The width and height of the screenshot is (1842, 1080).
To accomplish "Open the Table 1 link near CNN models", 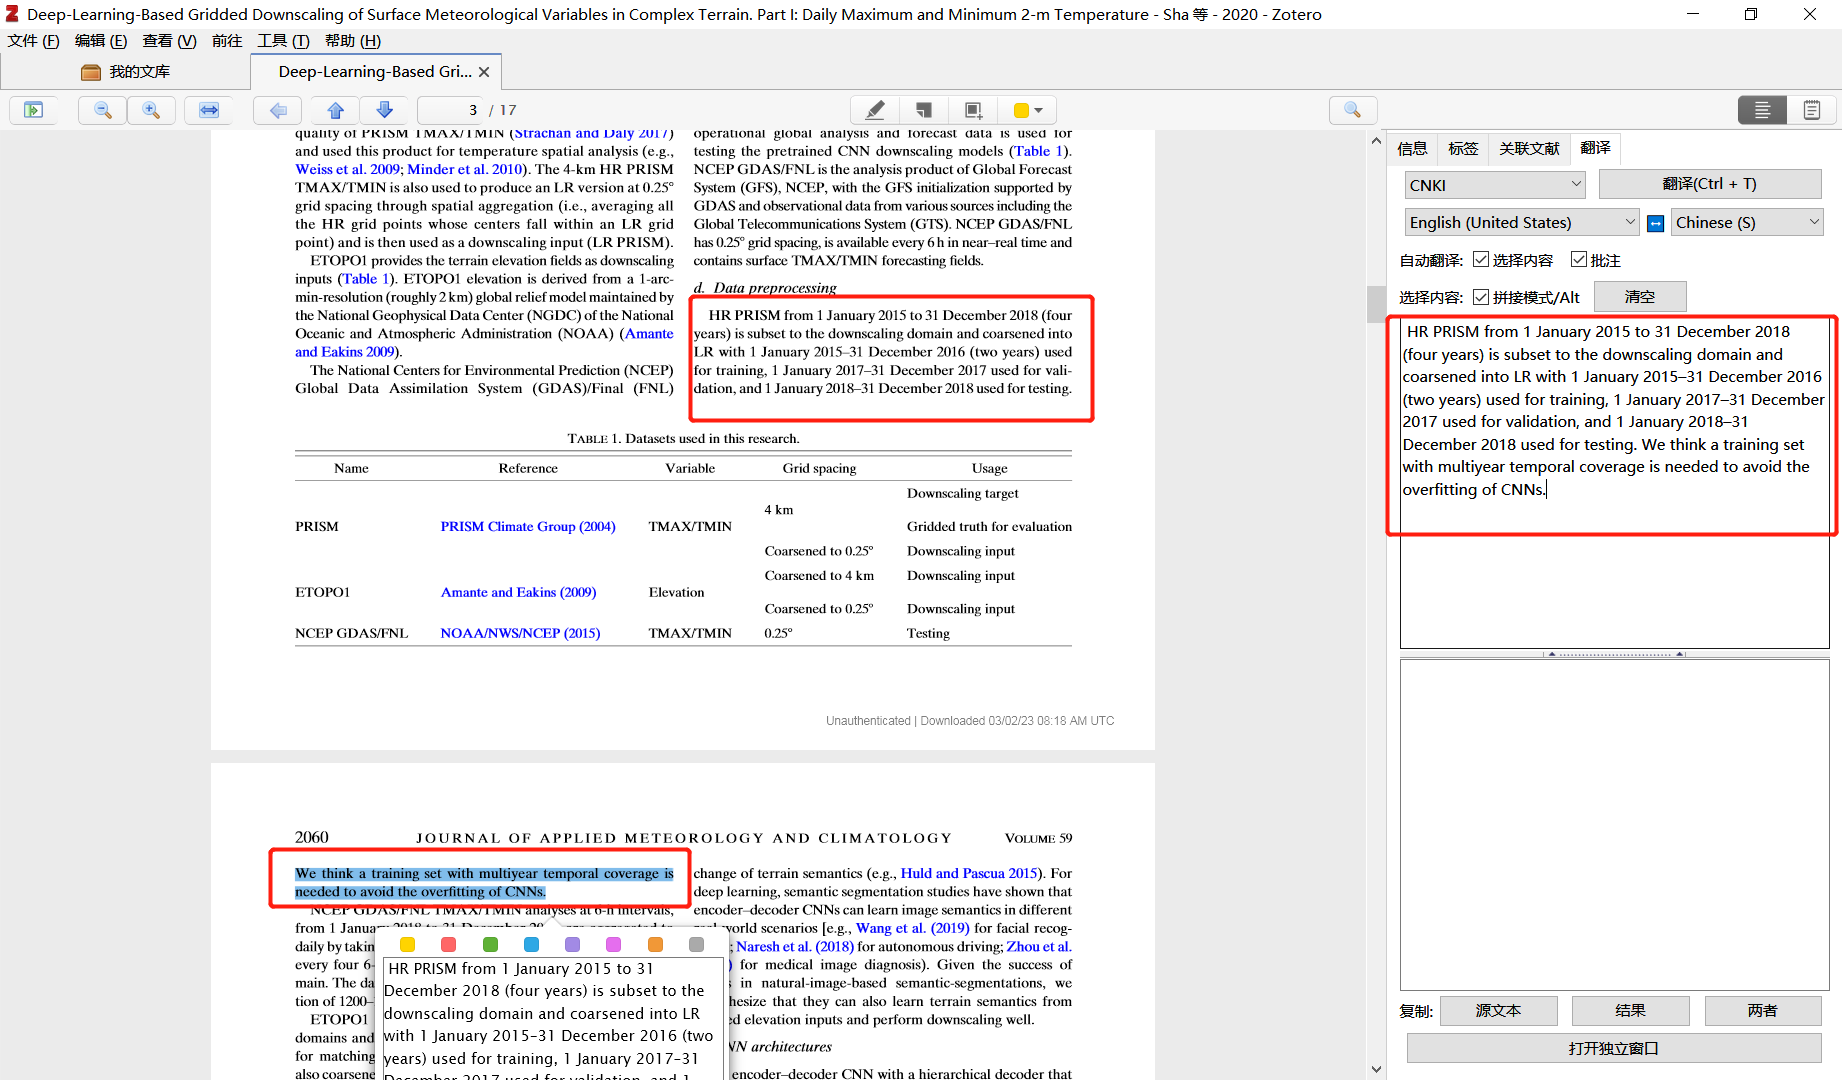I will point(1038,151).
